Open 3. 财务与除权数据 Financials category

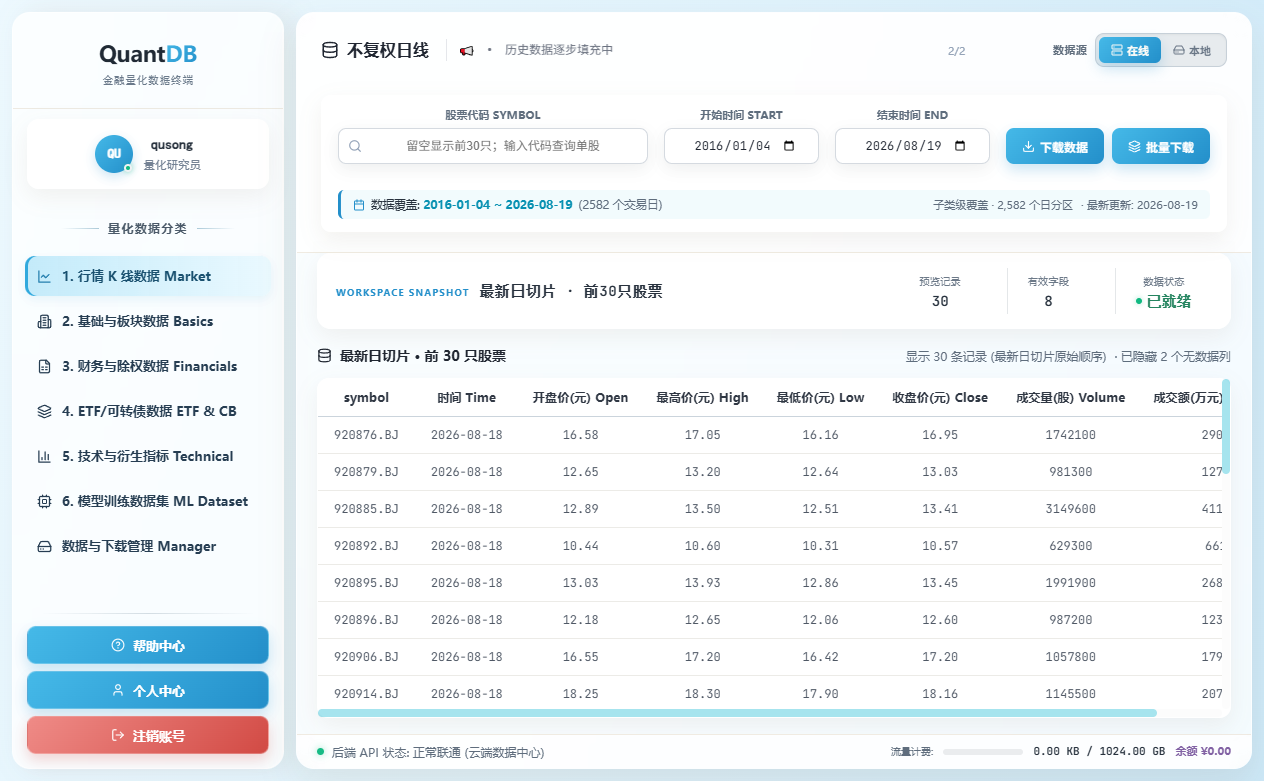148,366
